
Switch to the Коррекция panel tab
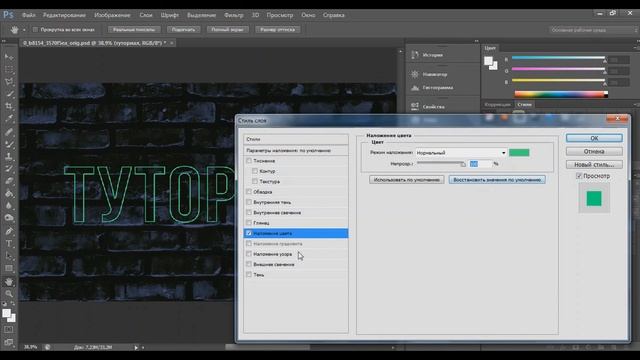(498, 104)
